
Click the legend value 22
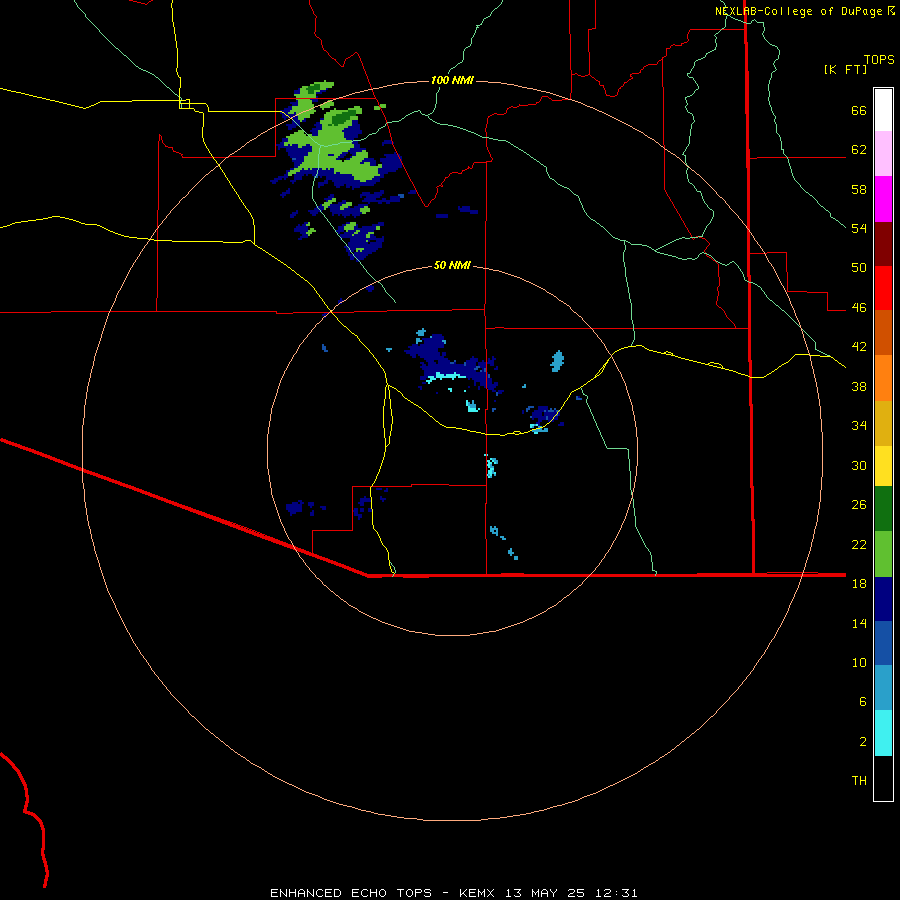click(859, 544)
